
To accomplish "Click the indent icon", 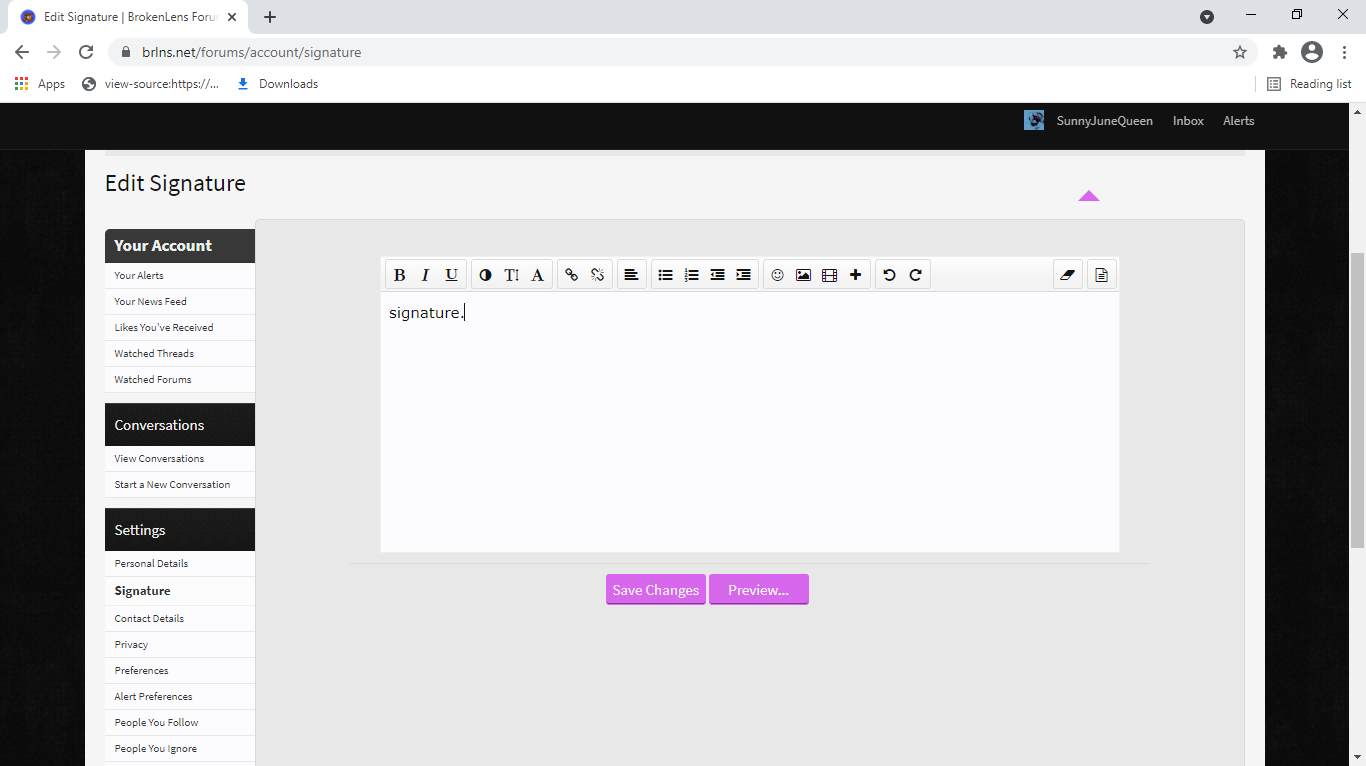I will (x=743, y=275).
